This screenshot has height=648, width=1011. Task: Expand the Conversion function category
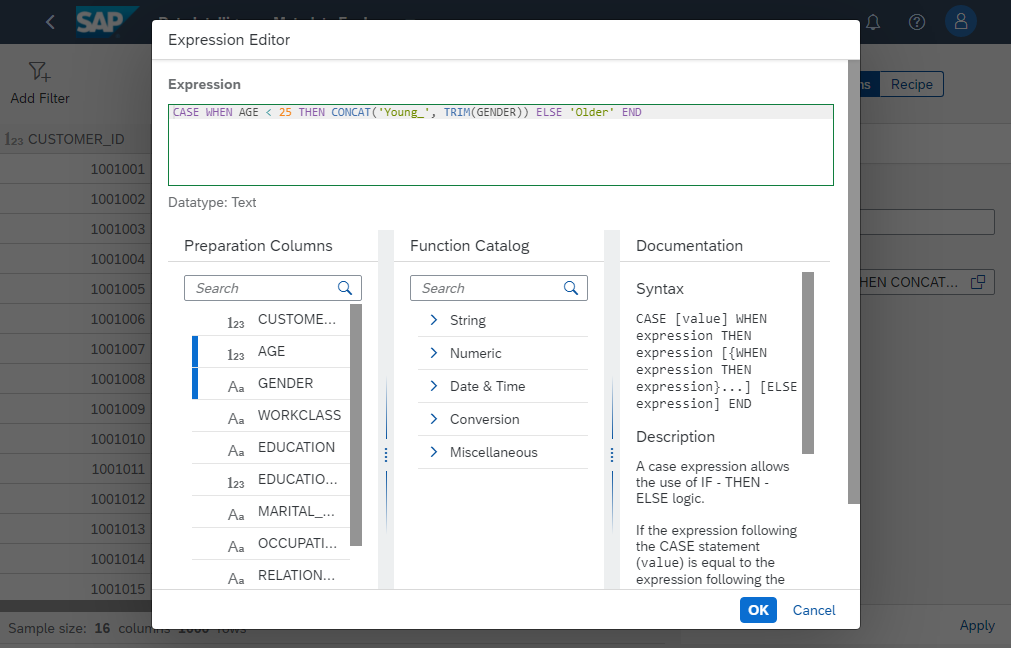tap(434, 419)
